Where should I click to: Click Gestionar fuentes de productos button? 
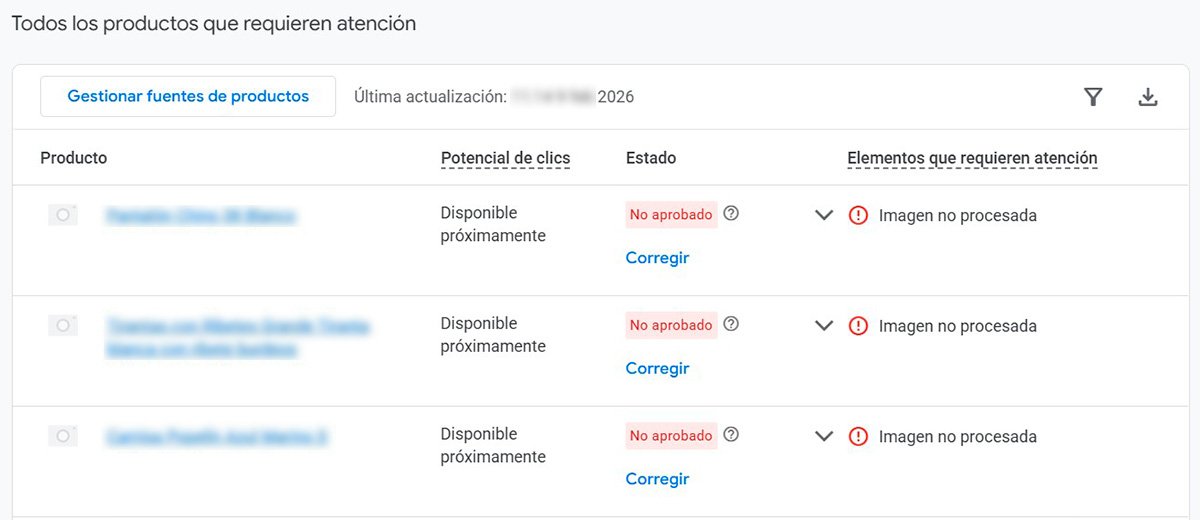pos(188,97)
